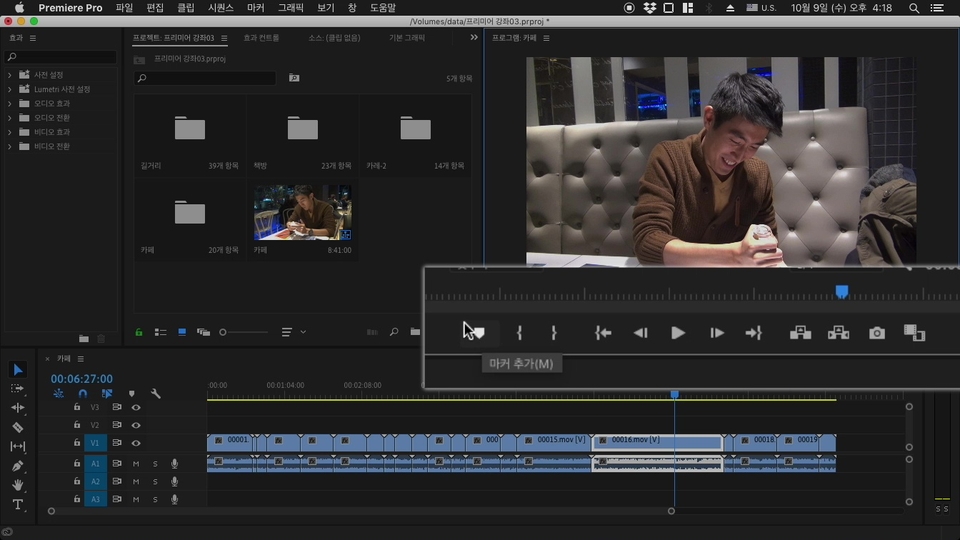Select the Selection arrow tool

[18, 370]
